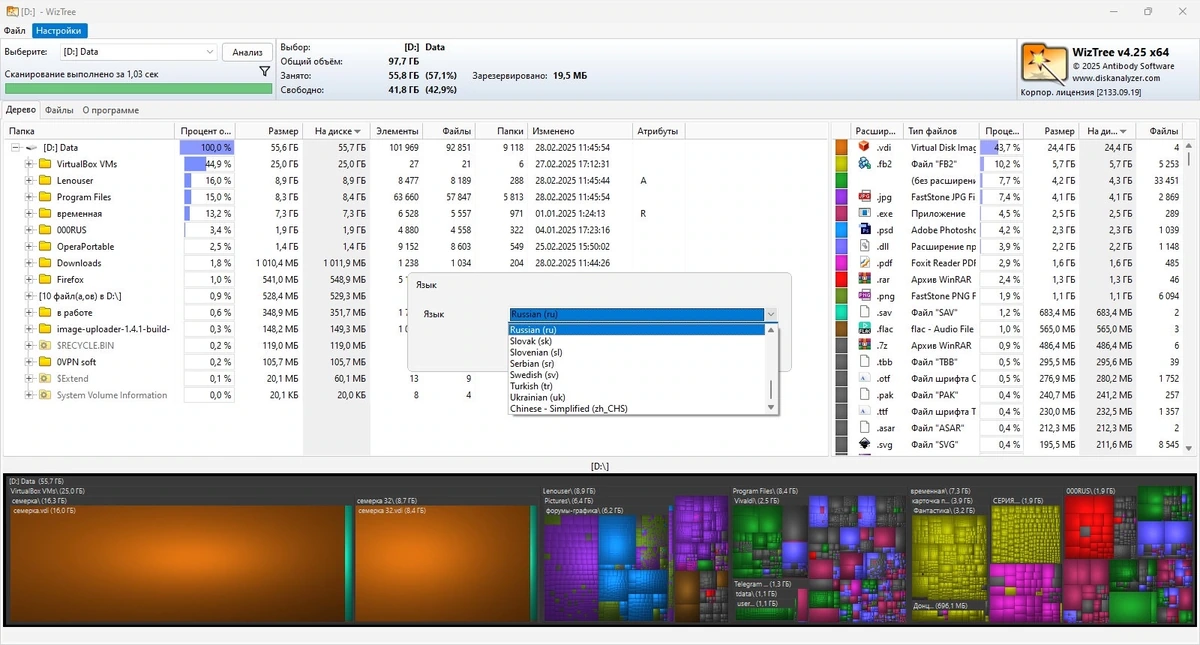Click the .jpg FastStone file icon
This screenshot has width=1200, height=645.
[865, 197]
